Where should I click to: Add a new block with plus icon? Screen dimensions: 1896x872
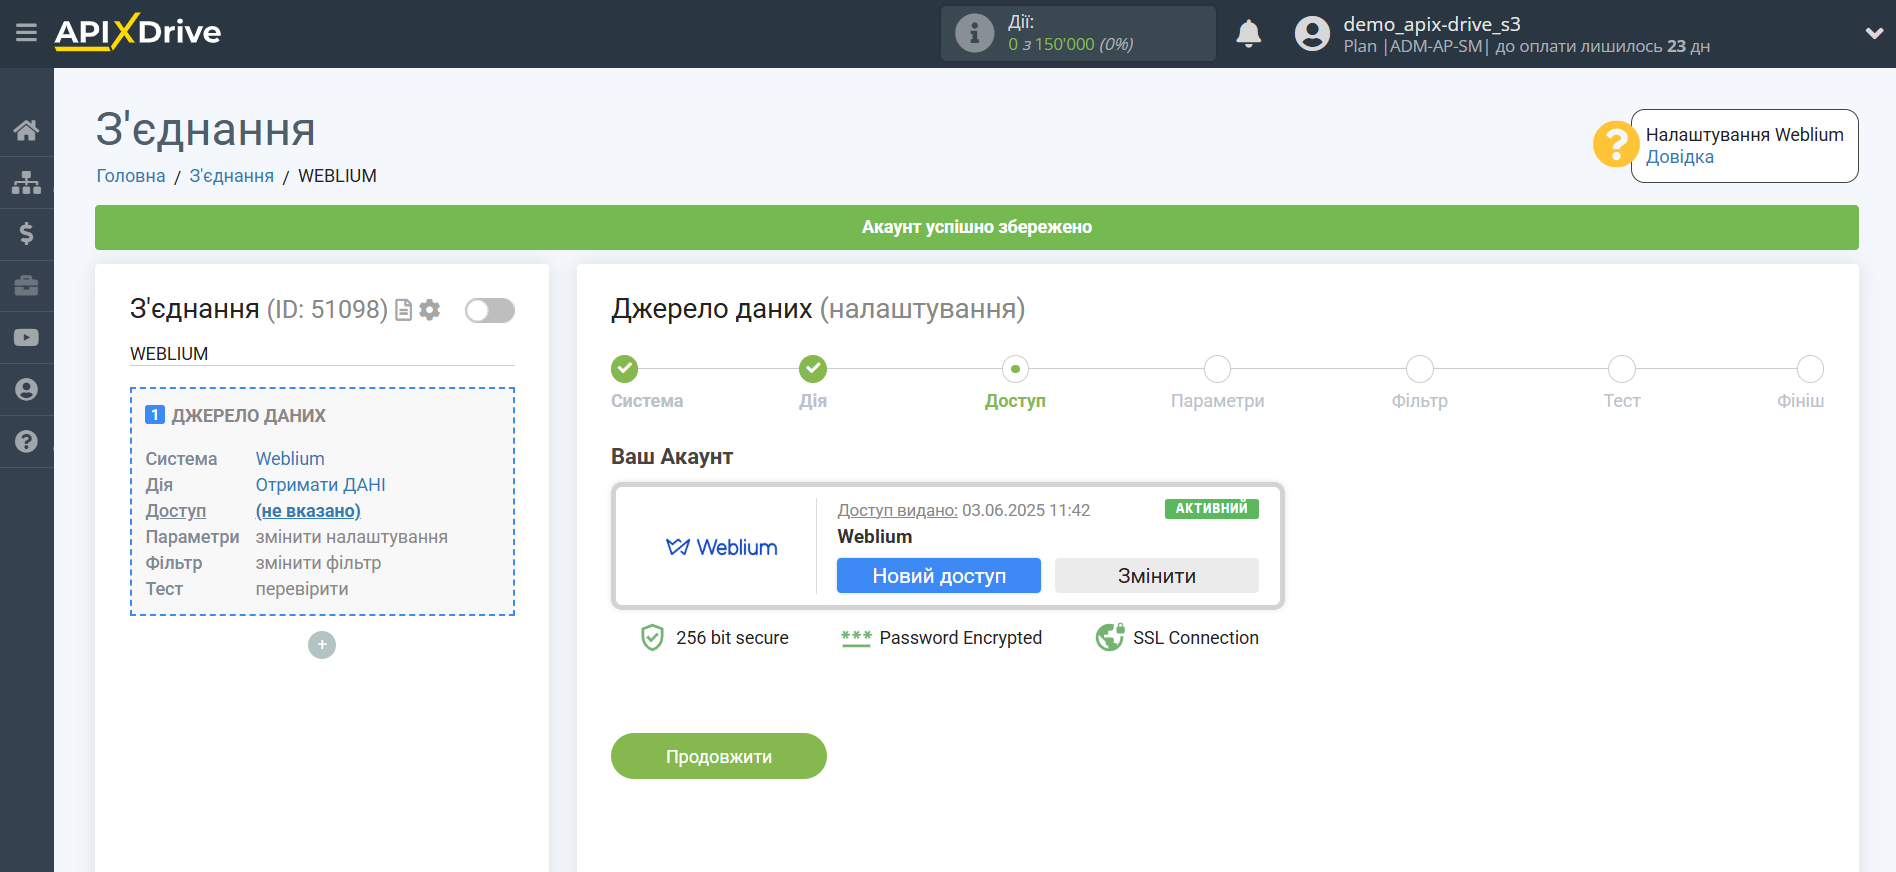[x=322, y=645]
